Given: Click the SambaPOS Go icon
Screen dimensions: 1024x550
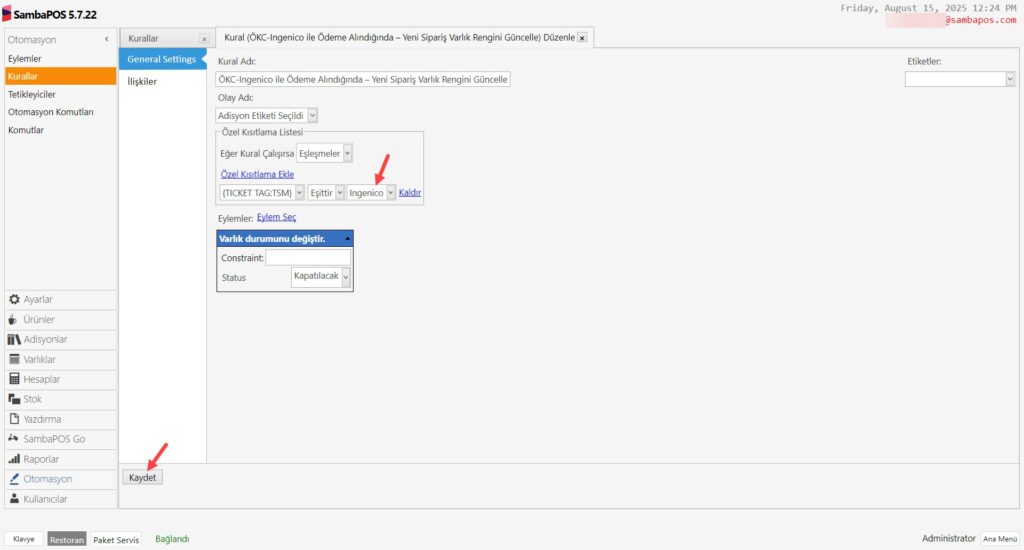Looking at the screenshot, I should pos(13,438).
